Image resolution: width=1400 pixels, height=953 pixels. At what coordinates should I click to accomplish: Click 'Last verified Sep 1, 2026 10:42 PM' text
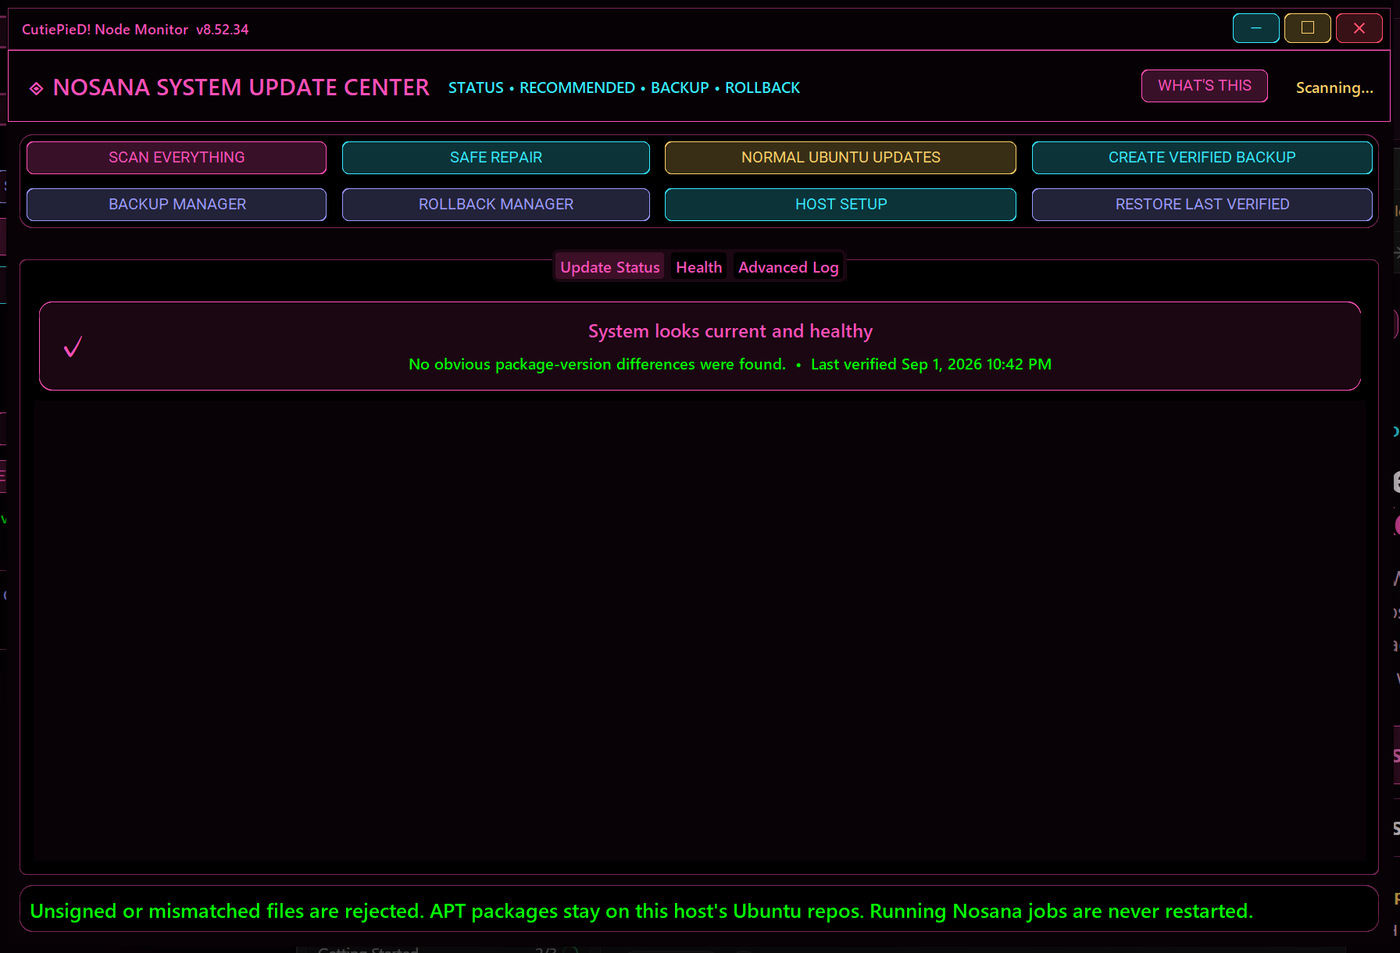tap(931, 364)
